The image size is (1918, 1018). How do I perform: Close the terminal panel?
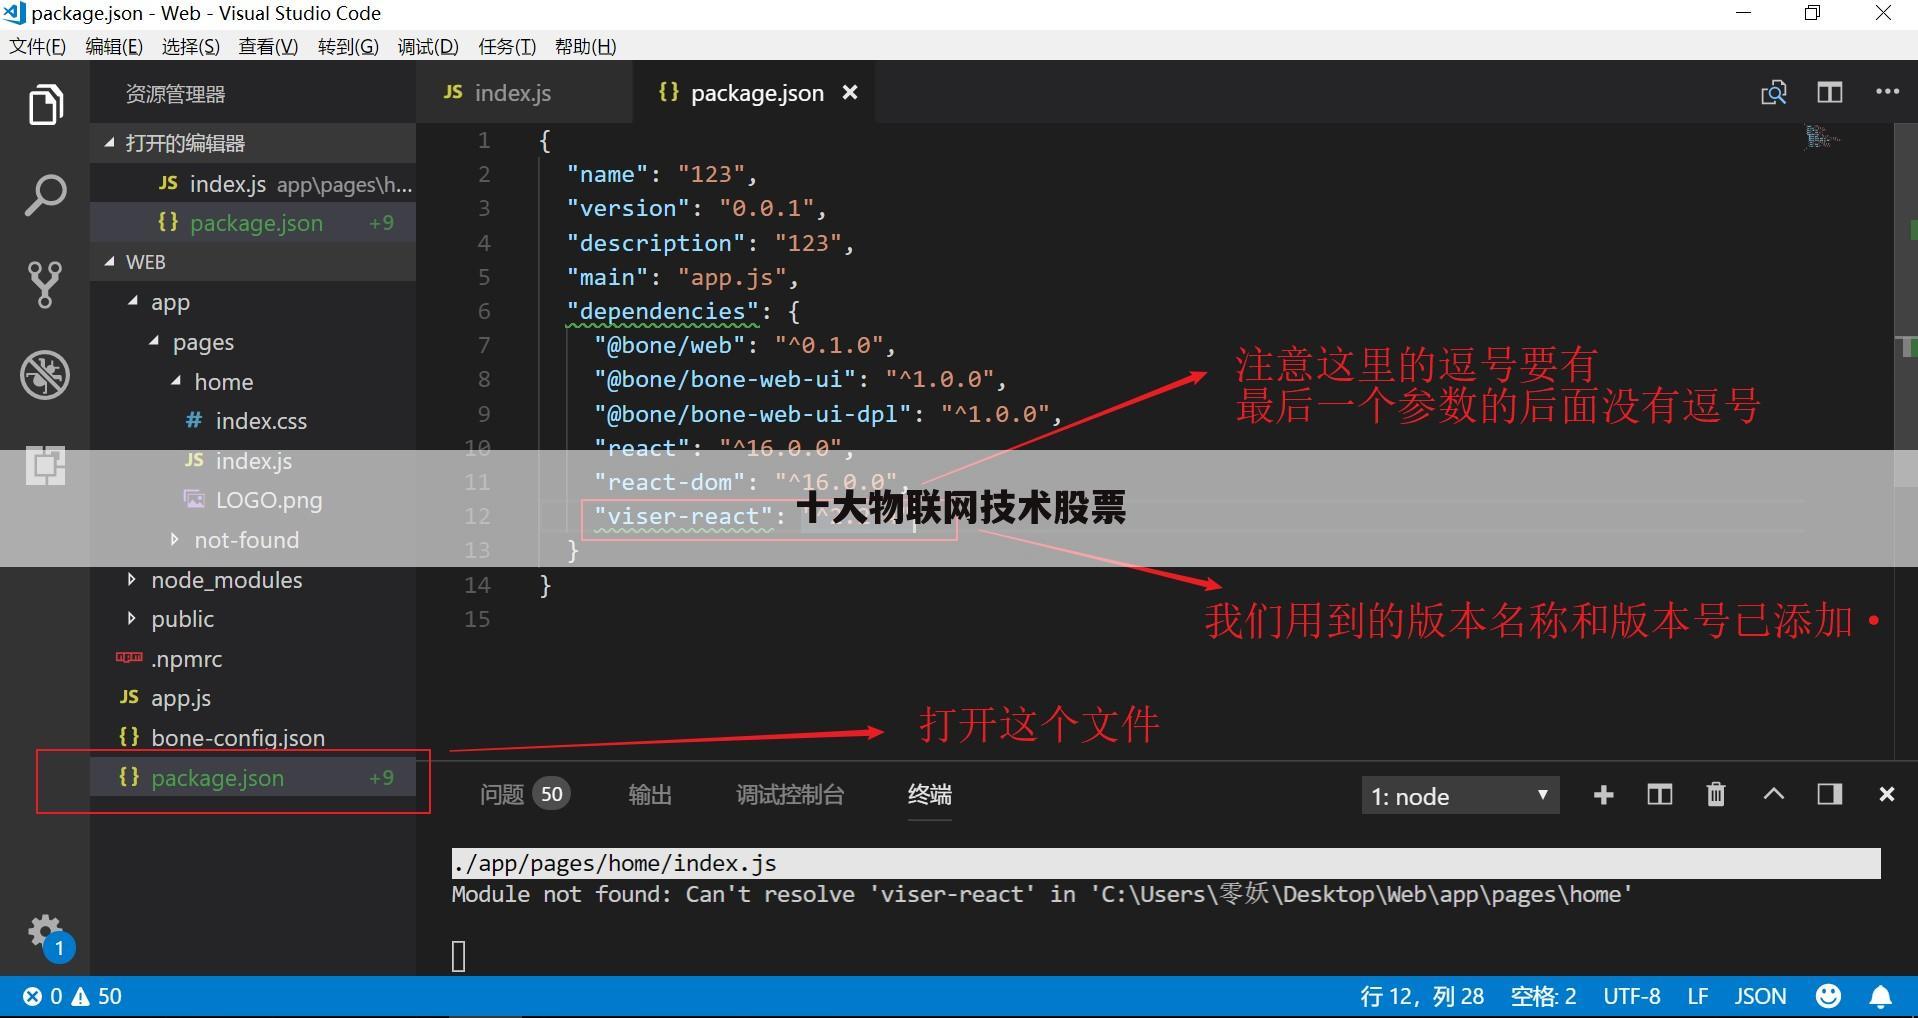click(x=1886, y=795)
